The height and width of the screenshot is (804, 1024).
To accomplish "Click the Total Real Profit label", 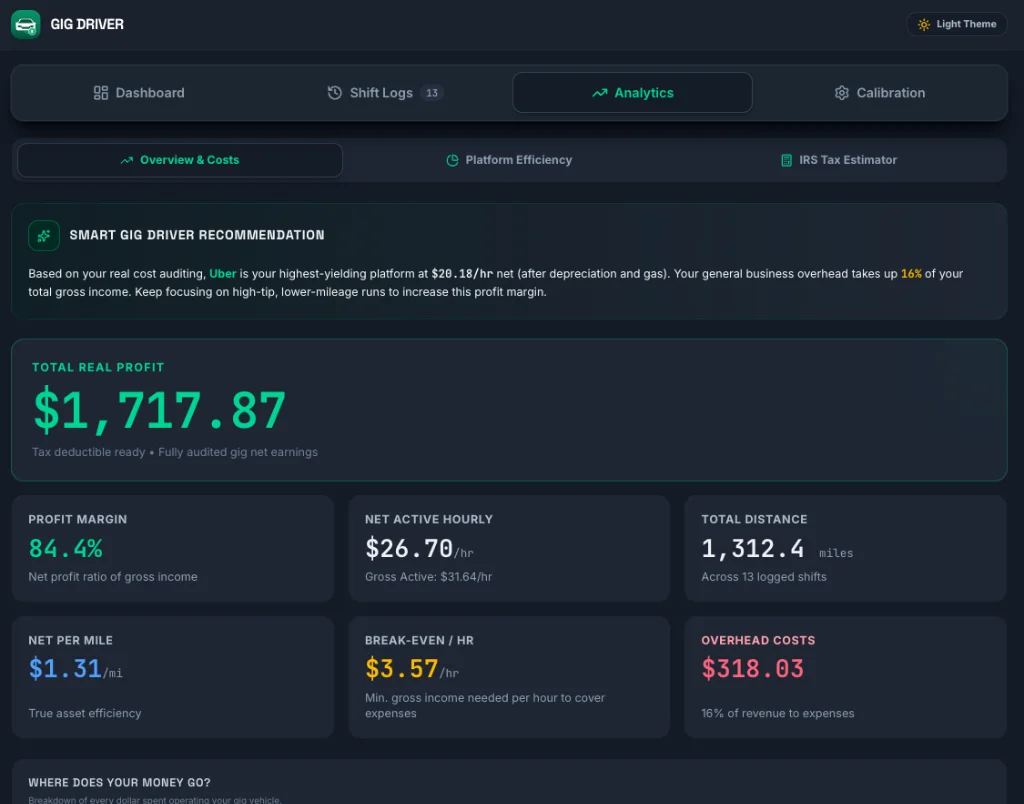I will tap(98, 367).
